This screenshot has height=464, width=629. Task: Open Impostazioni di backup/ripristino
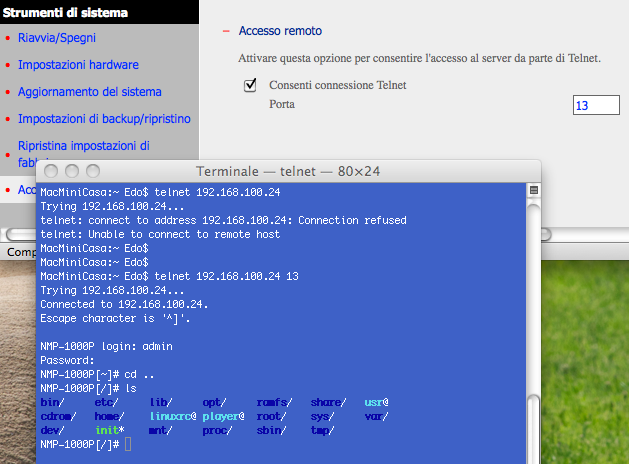click(x=104, y=119)
